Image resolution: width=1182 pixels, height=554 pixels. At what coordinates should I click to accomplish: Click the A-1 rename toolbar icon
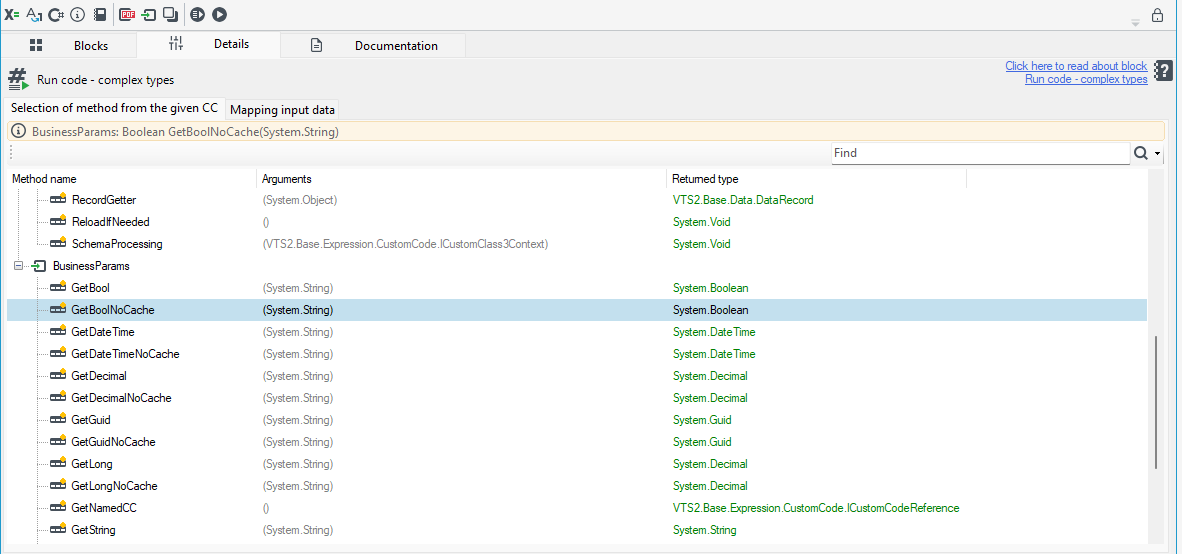(x=34, y=14)
